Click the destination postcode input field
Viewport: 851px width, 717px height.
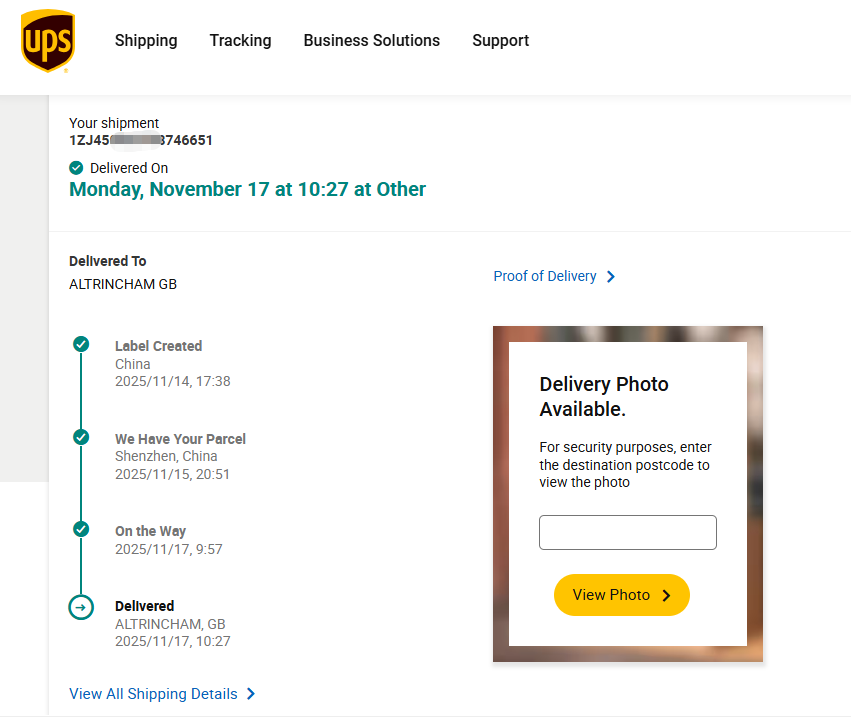(627, 532)
